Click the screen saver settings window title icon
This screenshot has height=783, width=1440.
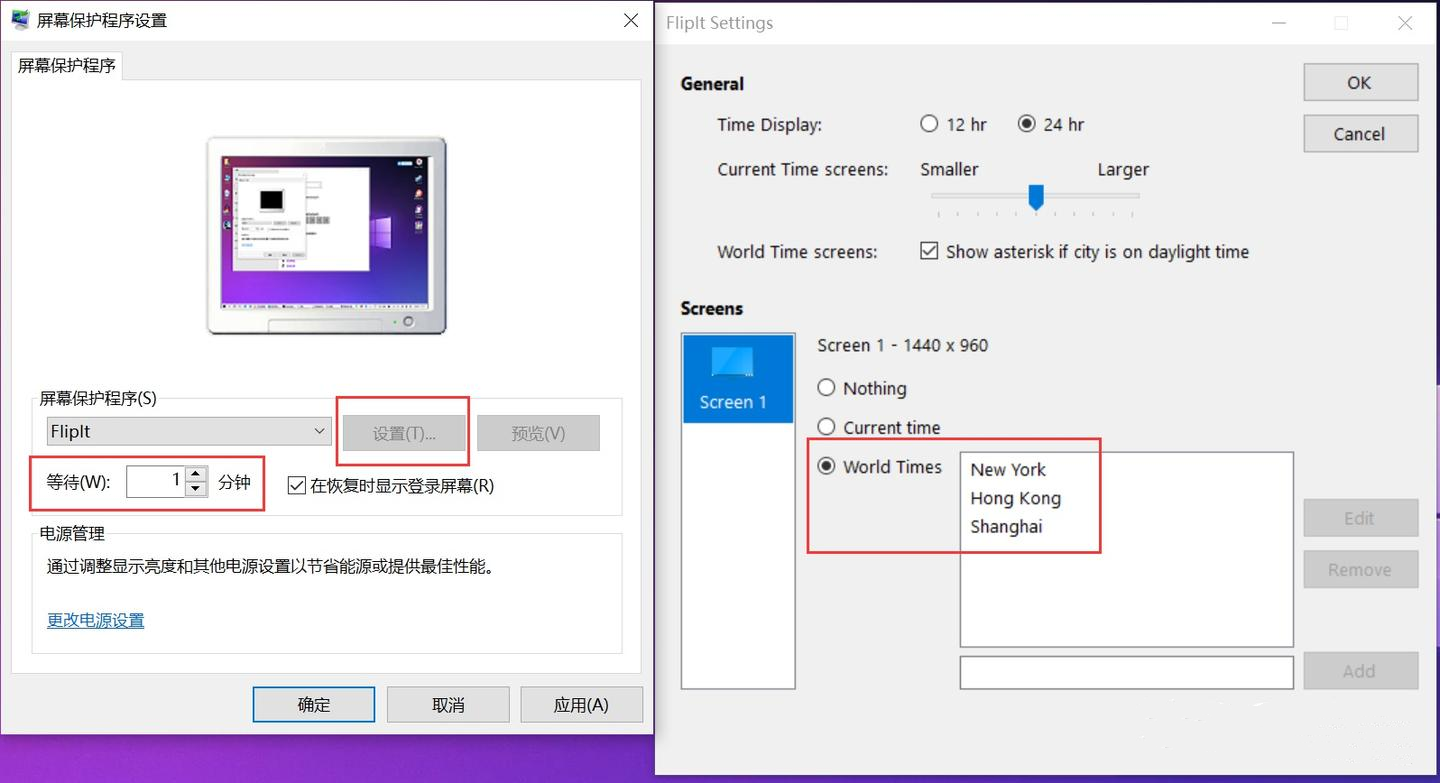[20, 20]
